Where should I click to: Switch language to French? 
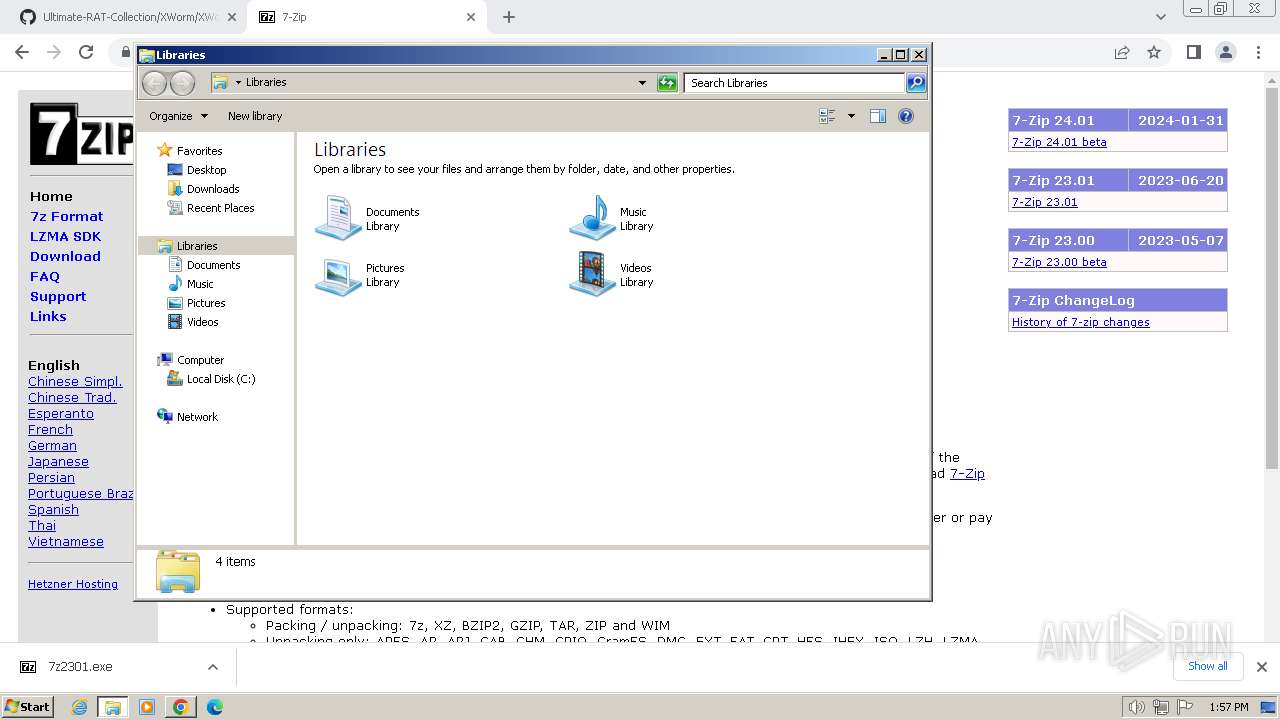click(x=50, y=430)
